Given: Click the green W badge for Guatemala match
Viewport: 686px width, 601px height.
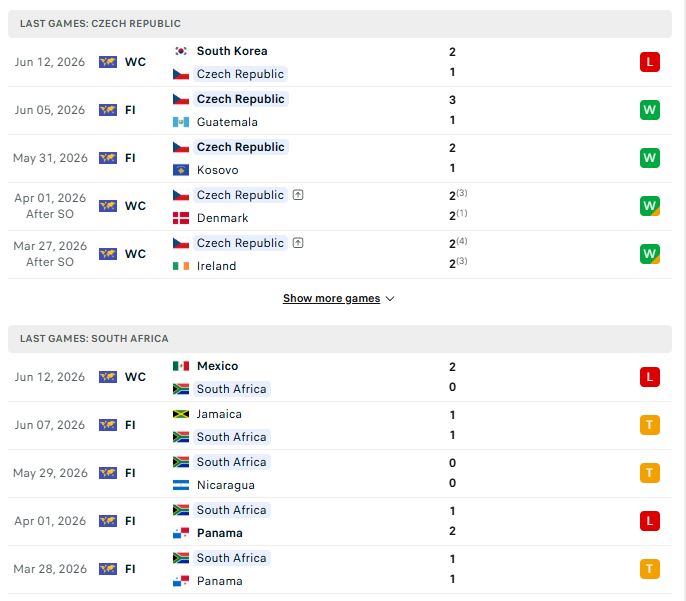Looking at the screenshot, I should 649,110.
